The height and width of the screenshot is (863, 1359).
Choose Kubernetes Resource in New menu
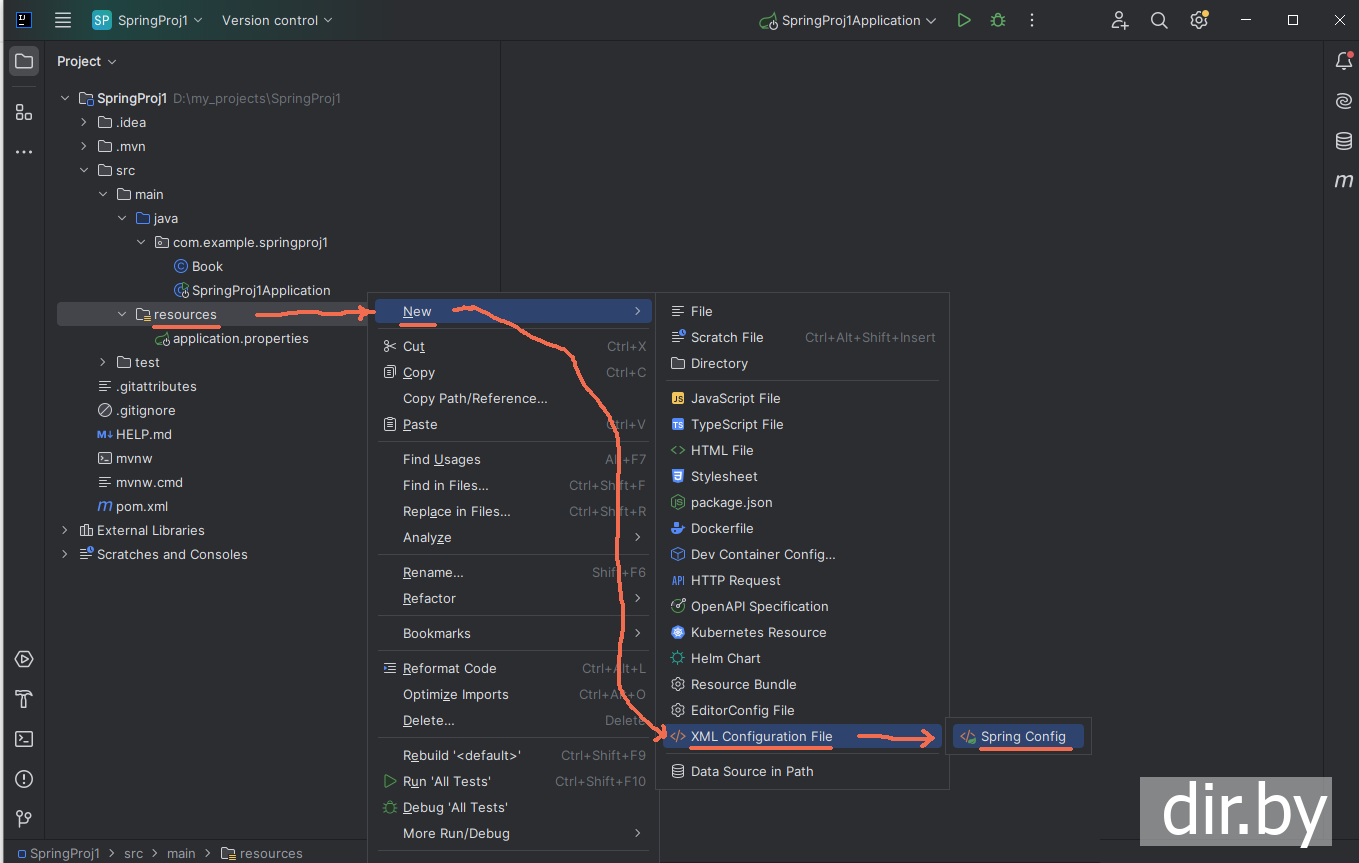758,632
